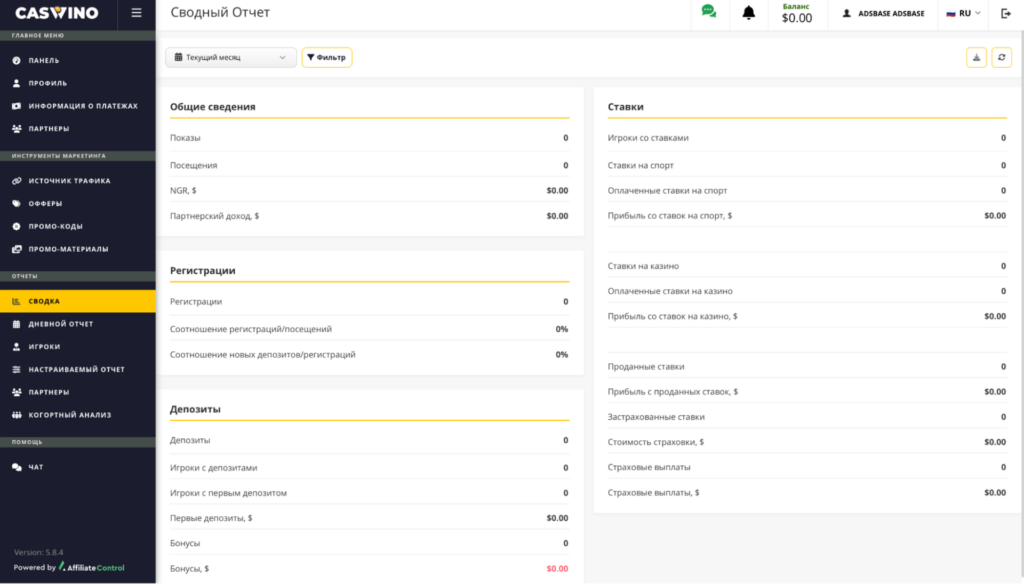Click the Сводный Отчет page title
This screenshot has height=584, width=1024.
click(x=220, y=12)
